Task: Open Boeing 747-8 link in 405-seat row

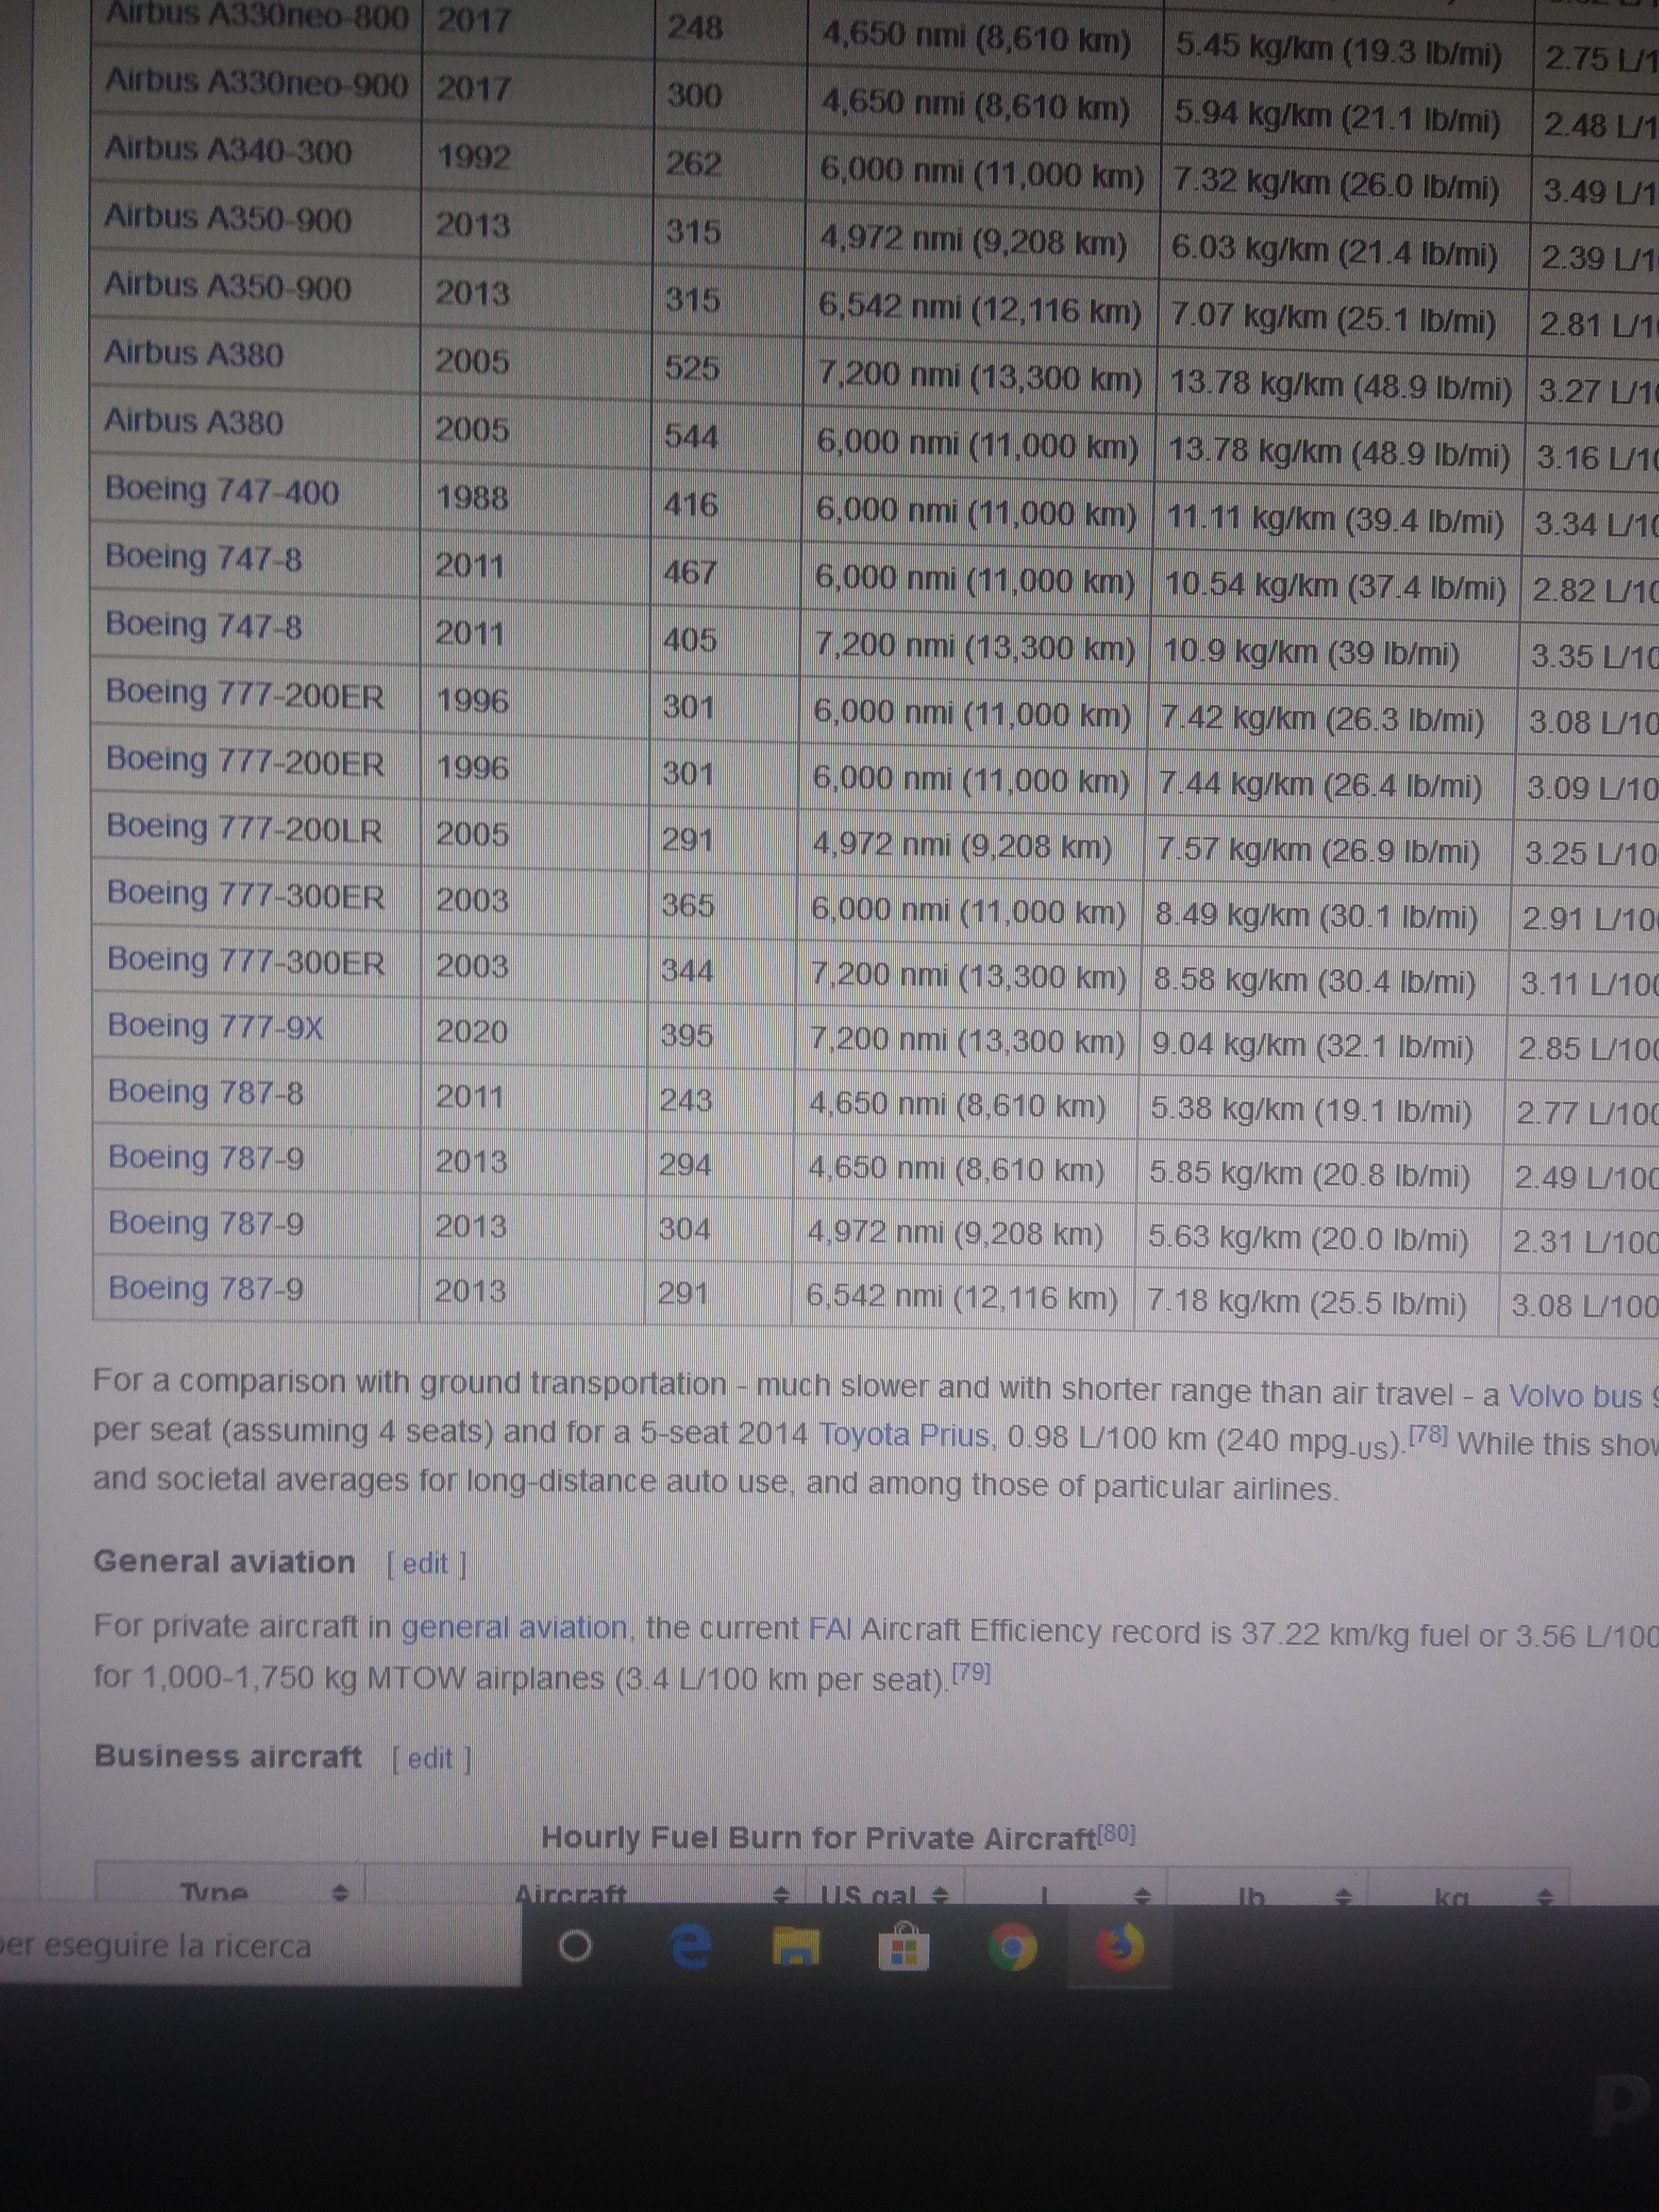Action: (204, 625)
